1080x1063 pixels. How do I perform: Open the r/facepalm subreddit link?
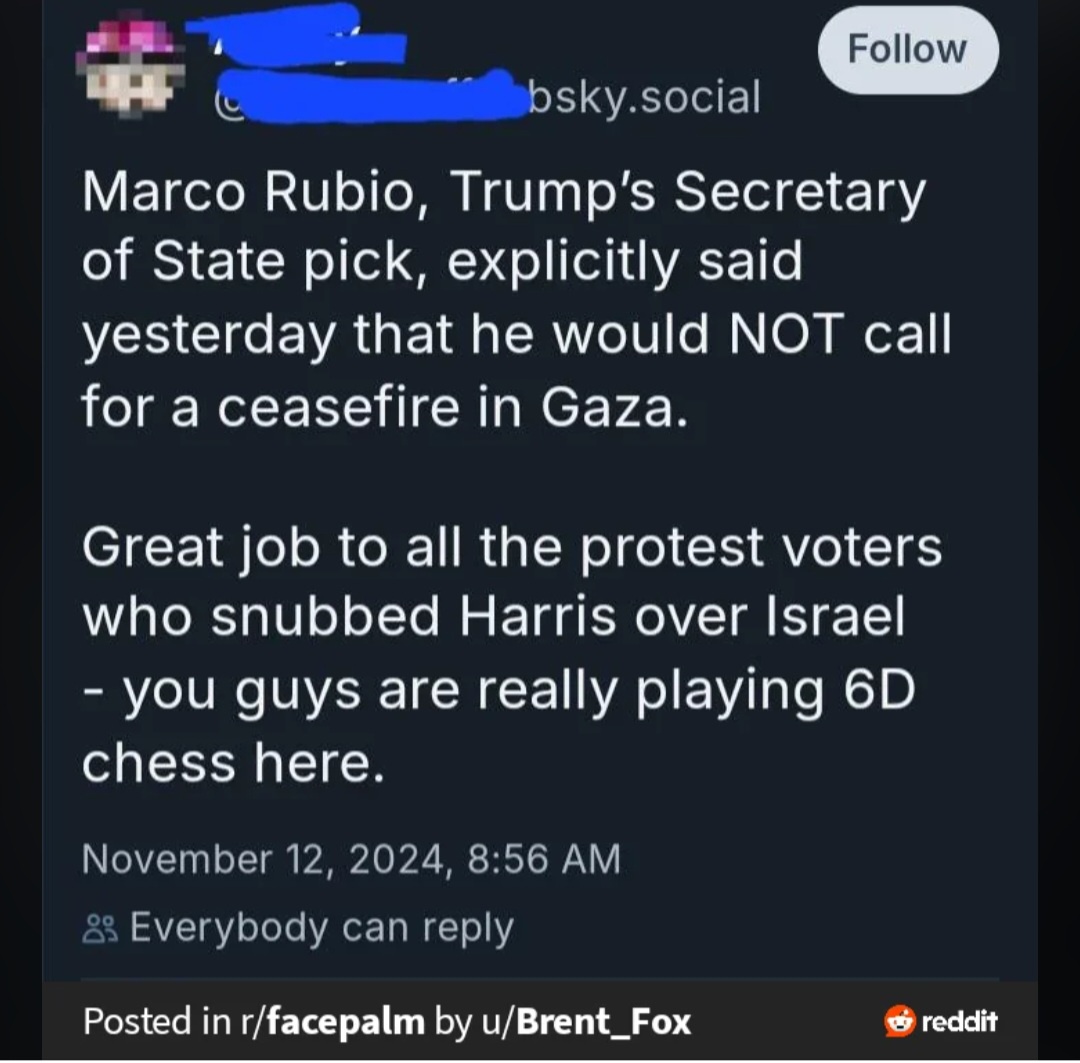pyautogui.click(x=333, y=1021)
